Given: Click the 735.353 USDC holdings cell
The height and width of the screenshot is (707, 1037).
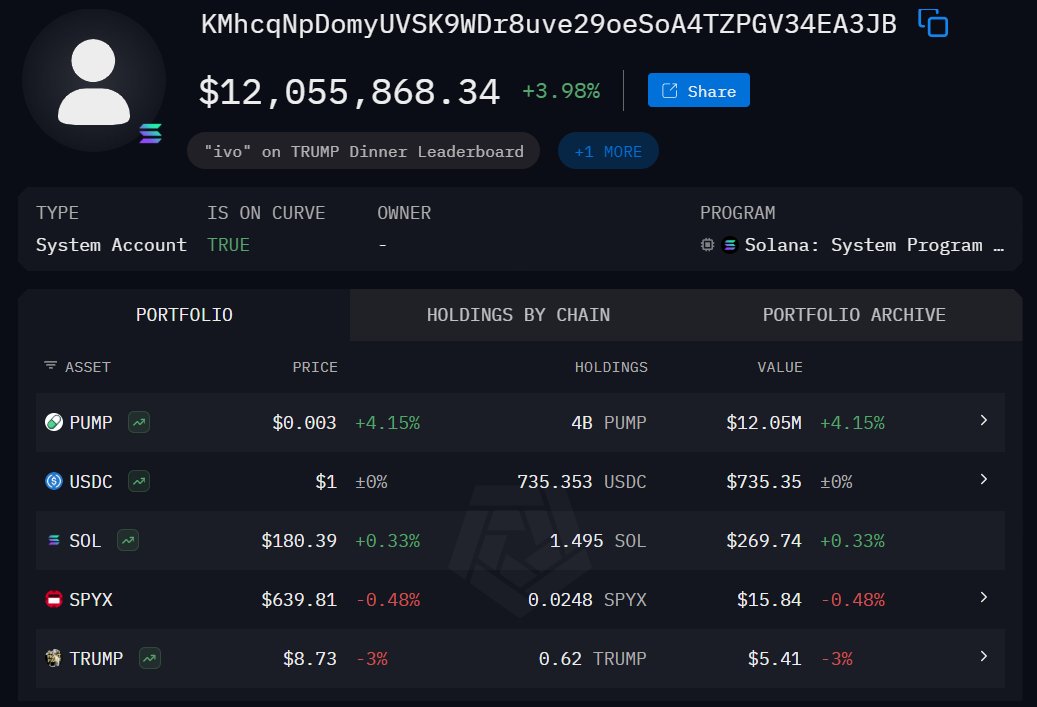Looking at the screenshot, I should 582,481.
